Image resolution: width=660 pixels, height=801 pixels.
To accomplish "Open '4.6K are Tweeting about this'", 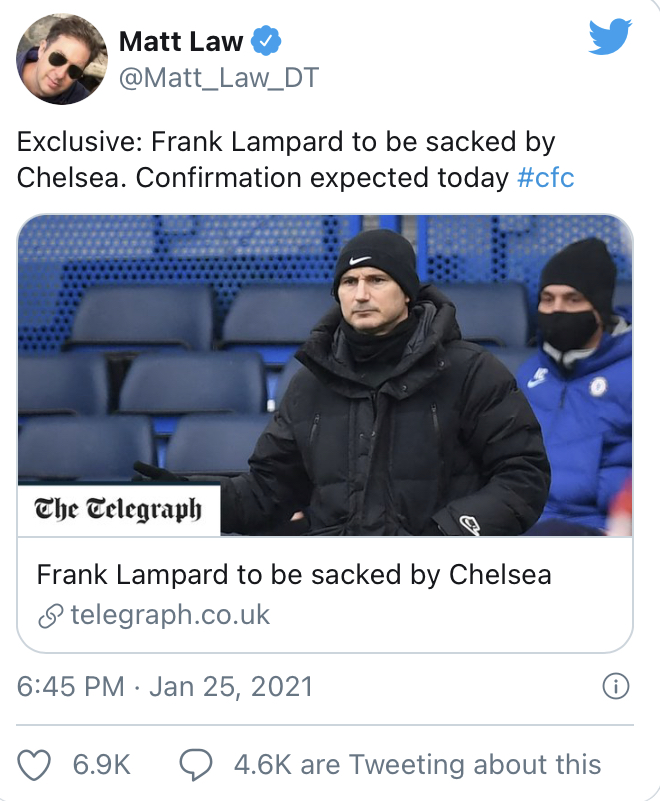I will pos(417,765).
